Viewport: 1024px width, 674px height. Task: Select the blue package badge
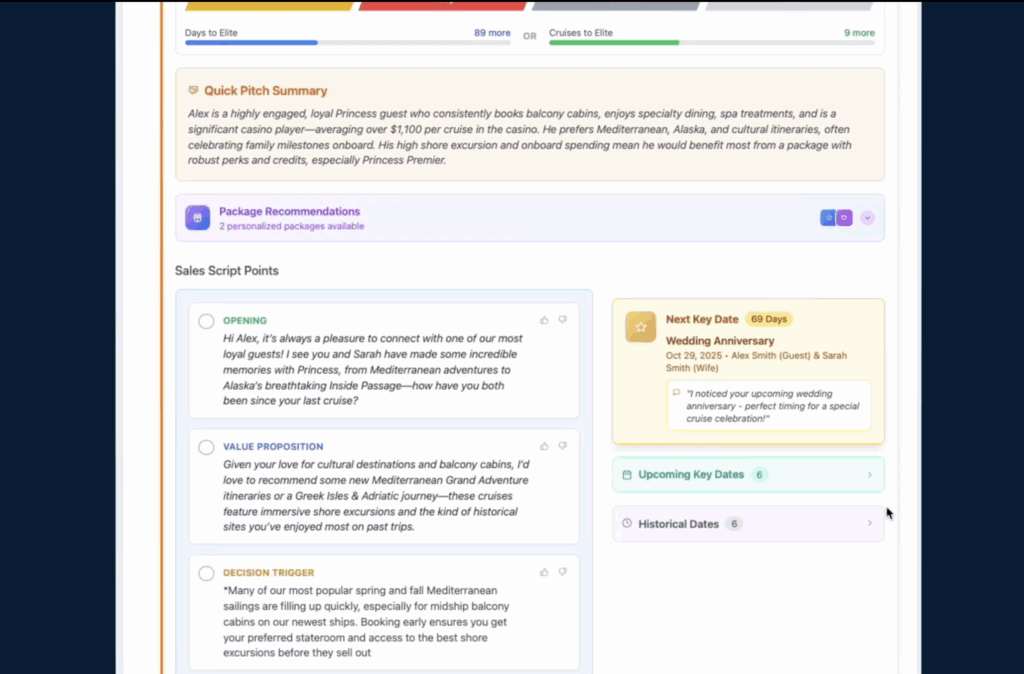point(828,218)
